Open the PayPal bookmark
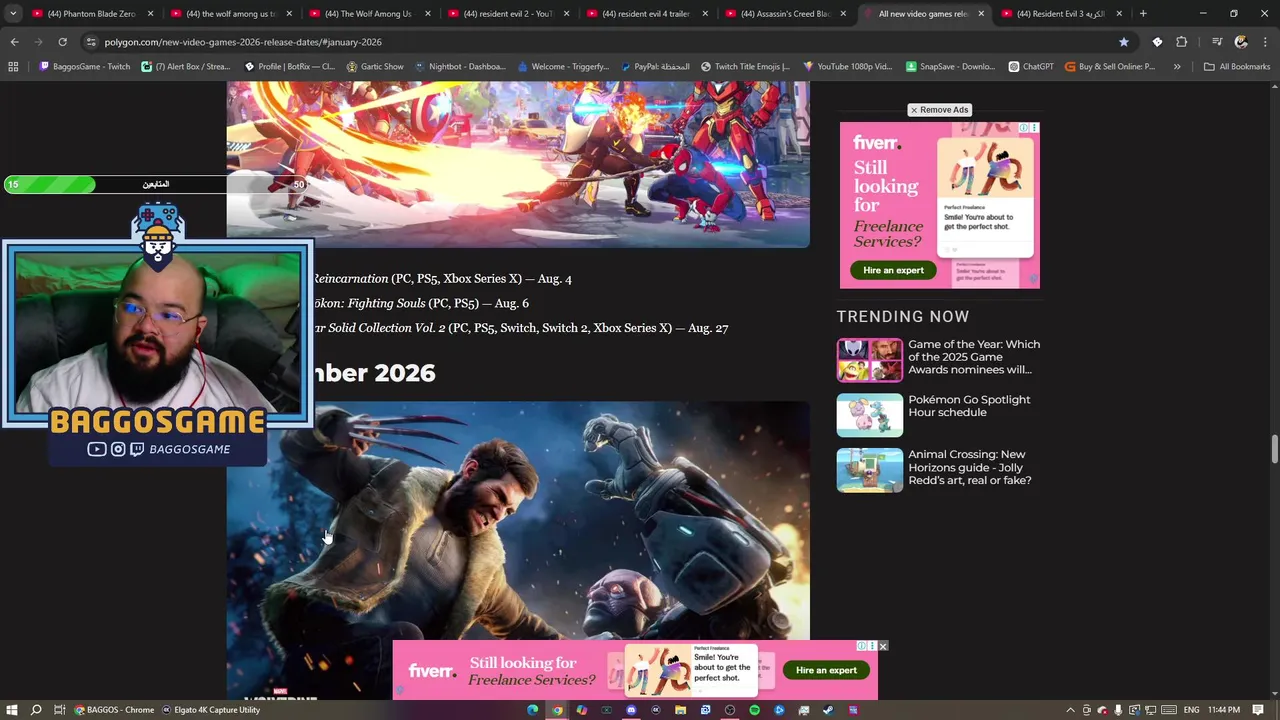This screenshot has height=720, width=1280. pyautogui.click(x=655, y=67)
